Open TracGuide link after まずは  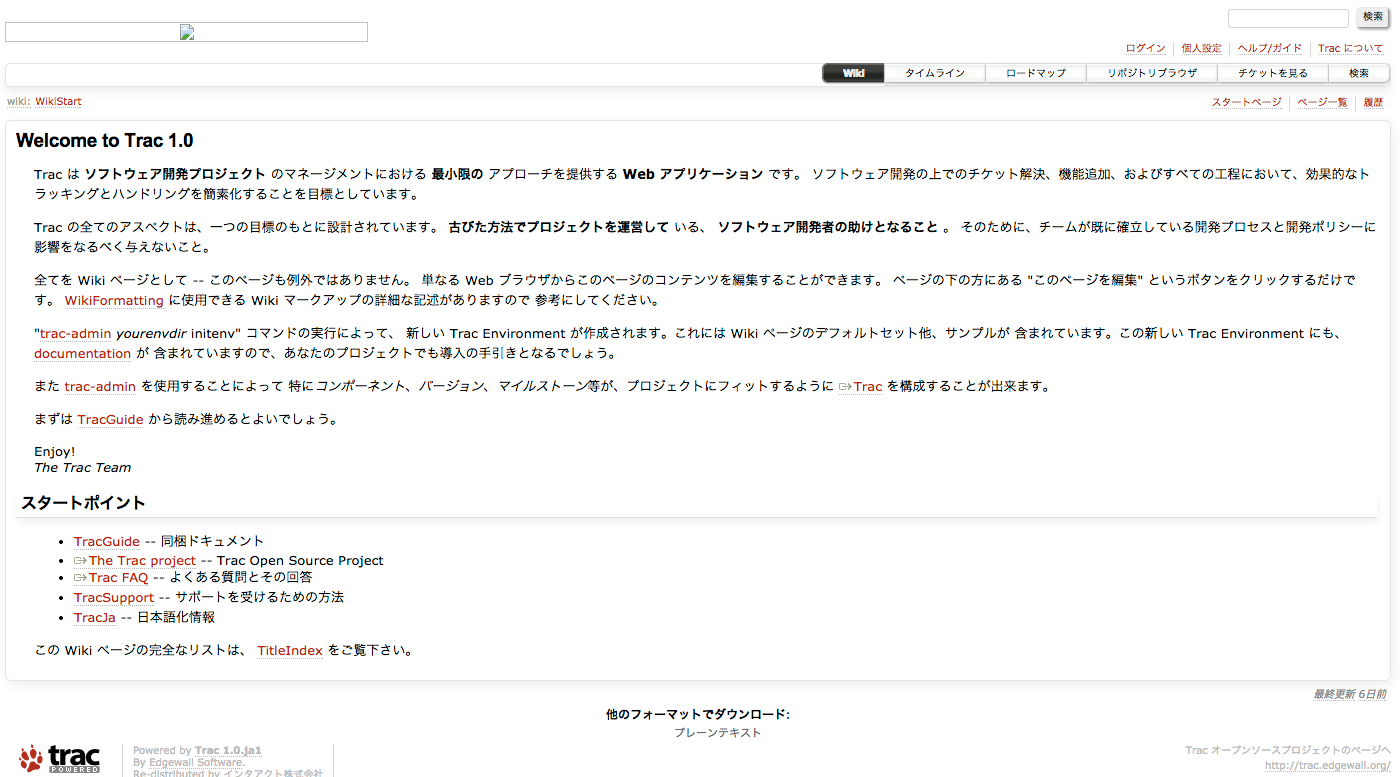(x=111, y=420)
